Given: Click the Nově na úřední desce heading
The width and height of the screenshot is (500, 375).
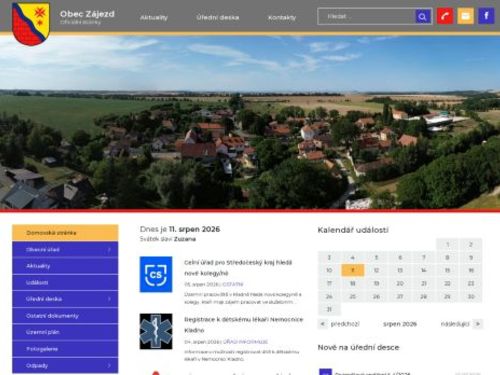Looking at the screenshot, I should 358,347.
